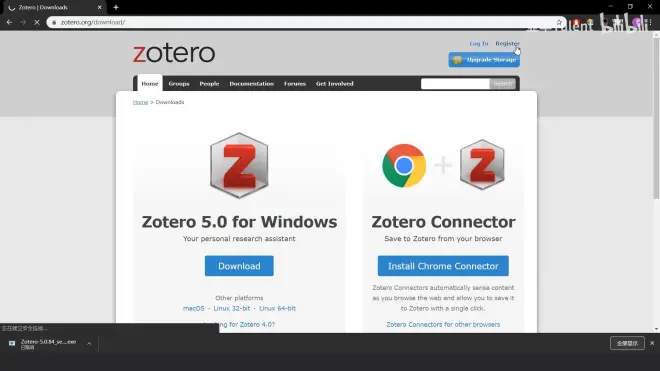Image resolution: width=660 pixels, height=371 pixels.
Task: Open the Groups navigation tab
Action: pyautogui.click(x=179, y=83)
